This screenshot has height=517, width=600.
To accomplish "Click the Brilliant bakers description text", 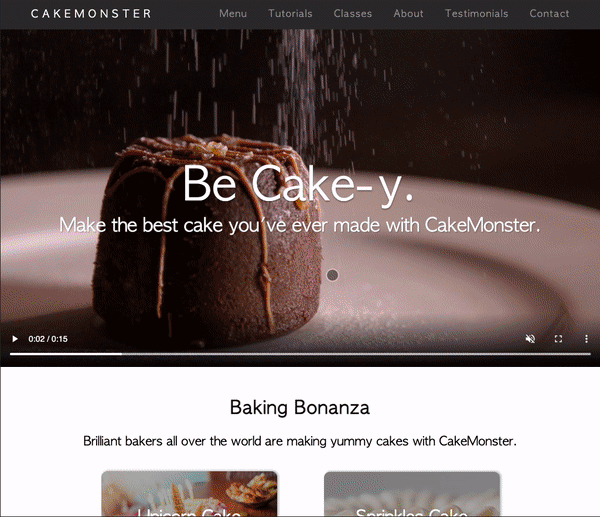I will tap(300, 441).
